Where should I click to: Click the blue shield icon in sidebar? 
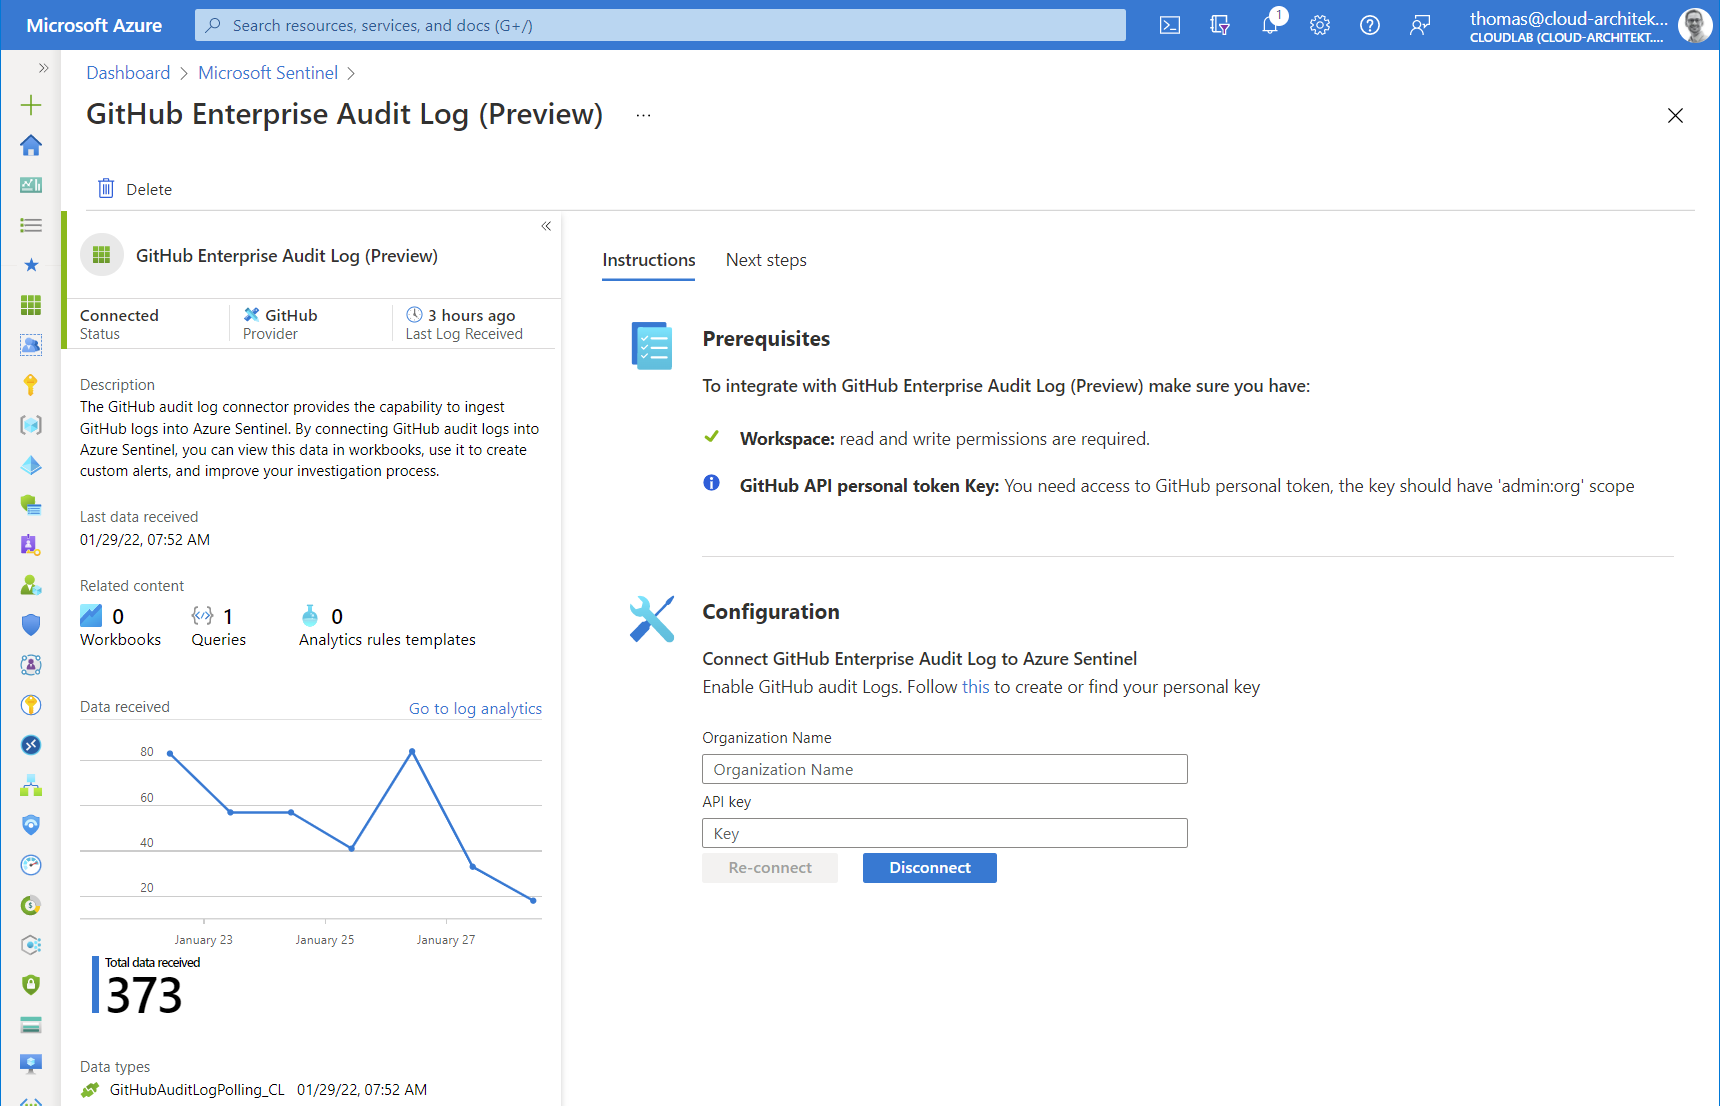coord(31,625)
